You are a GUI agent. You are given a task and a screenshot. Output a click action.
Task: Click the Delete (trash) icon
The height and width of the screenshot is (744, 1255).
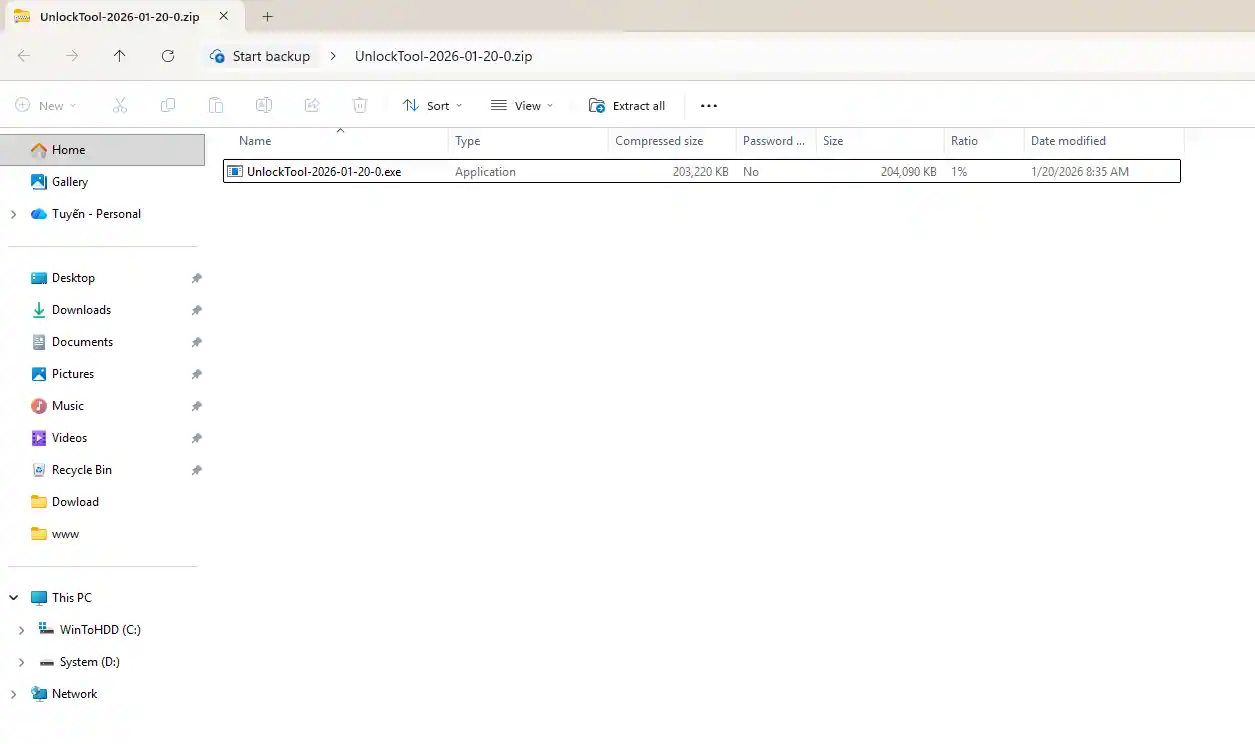(x=360, y=105)
